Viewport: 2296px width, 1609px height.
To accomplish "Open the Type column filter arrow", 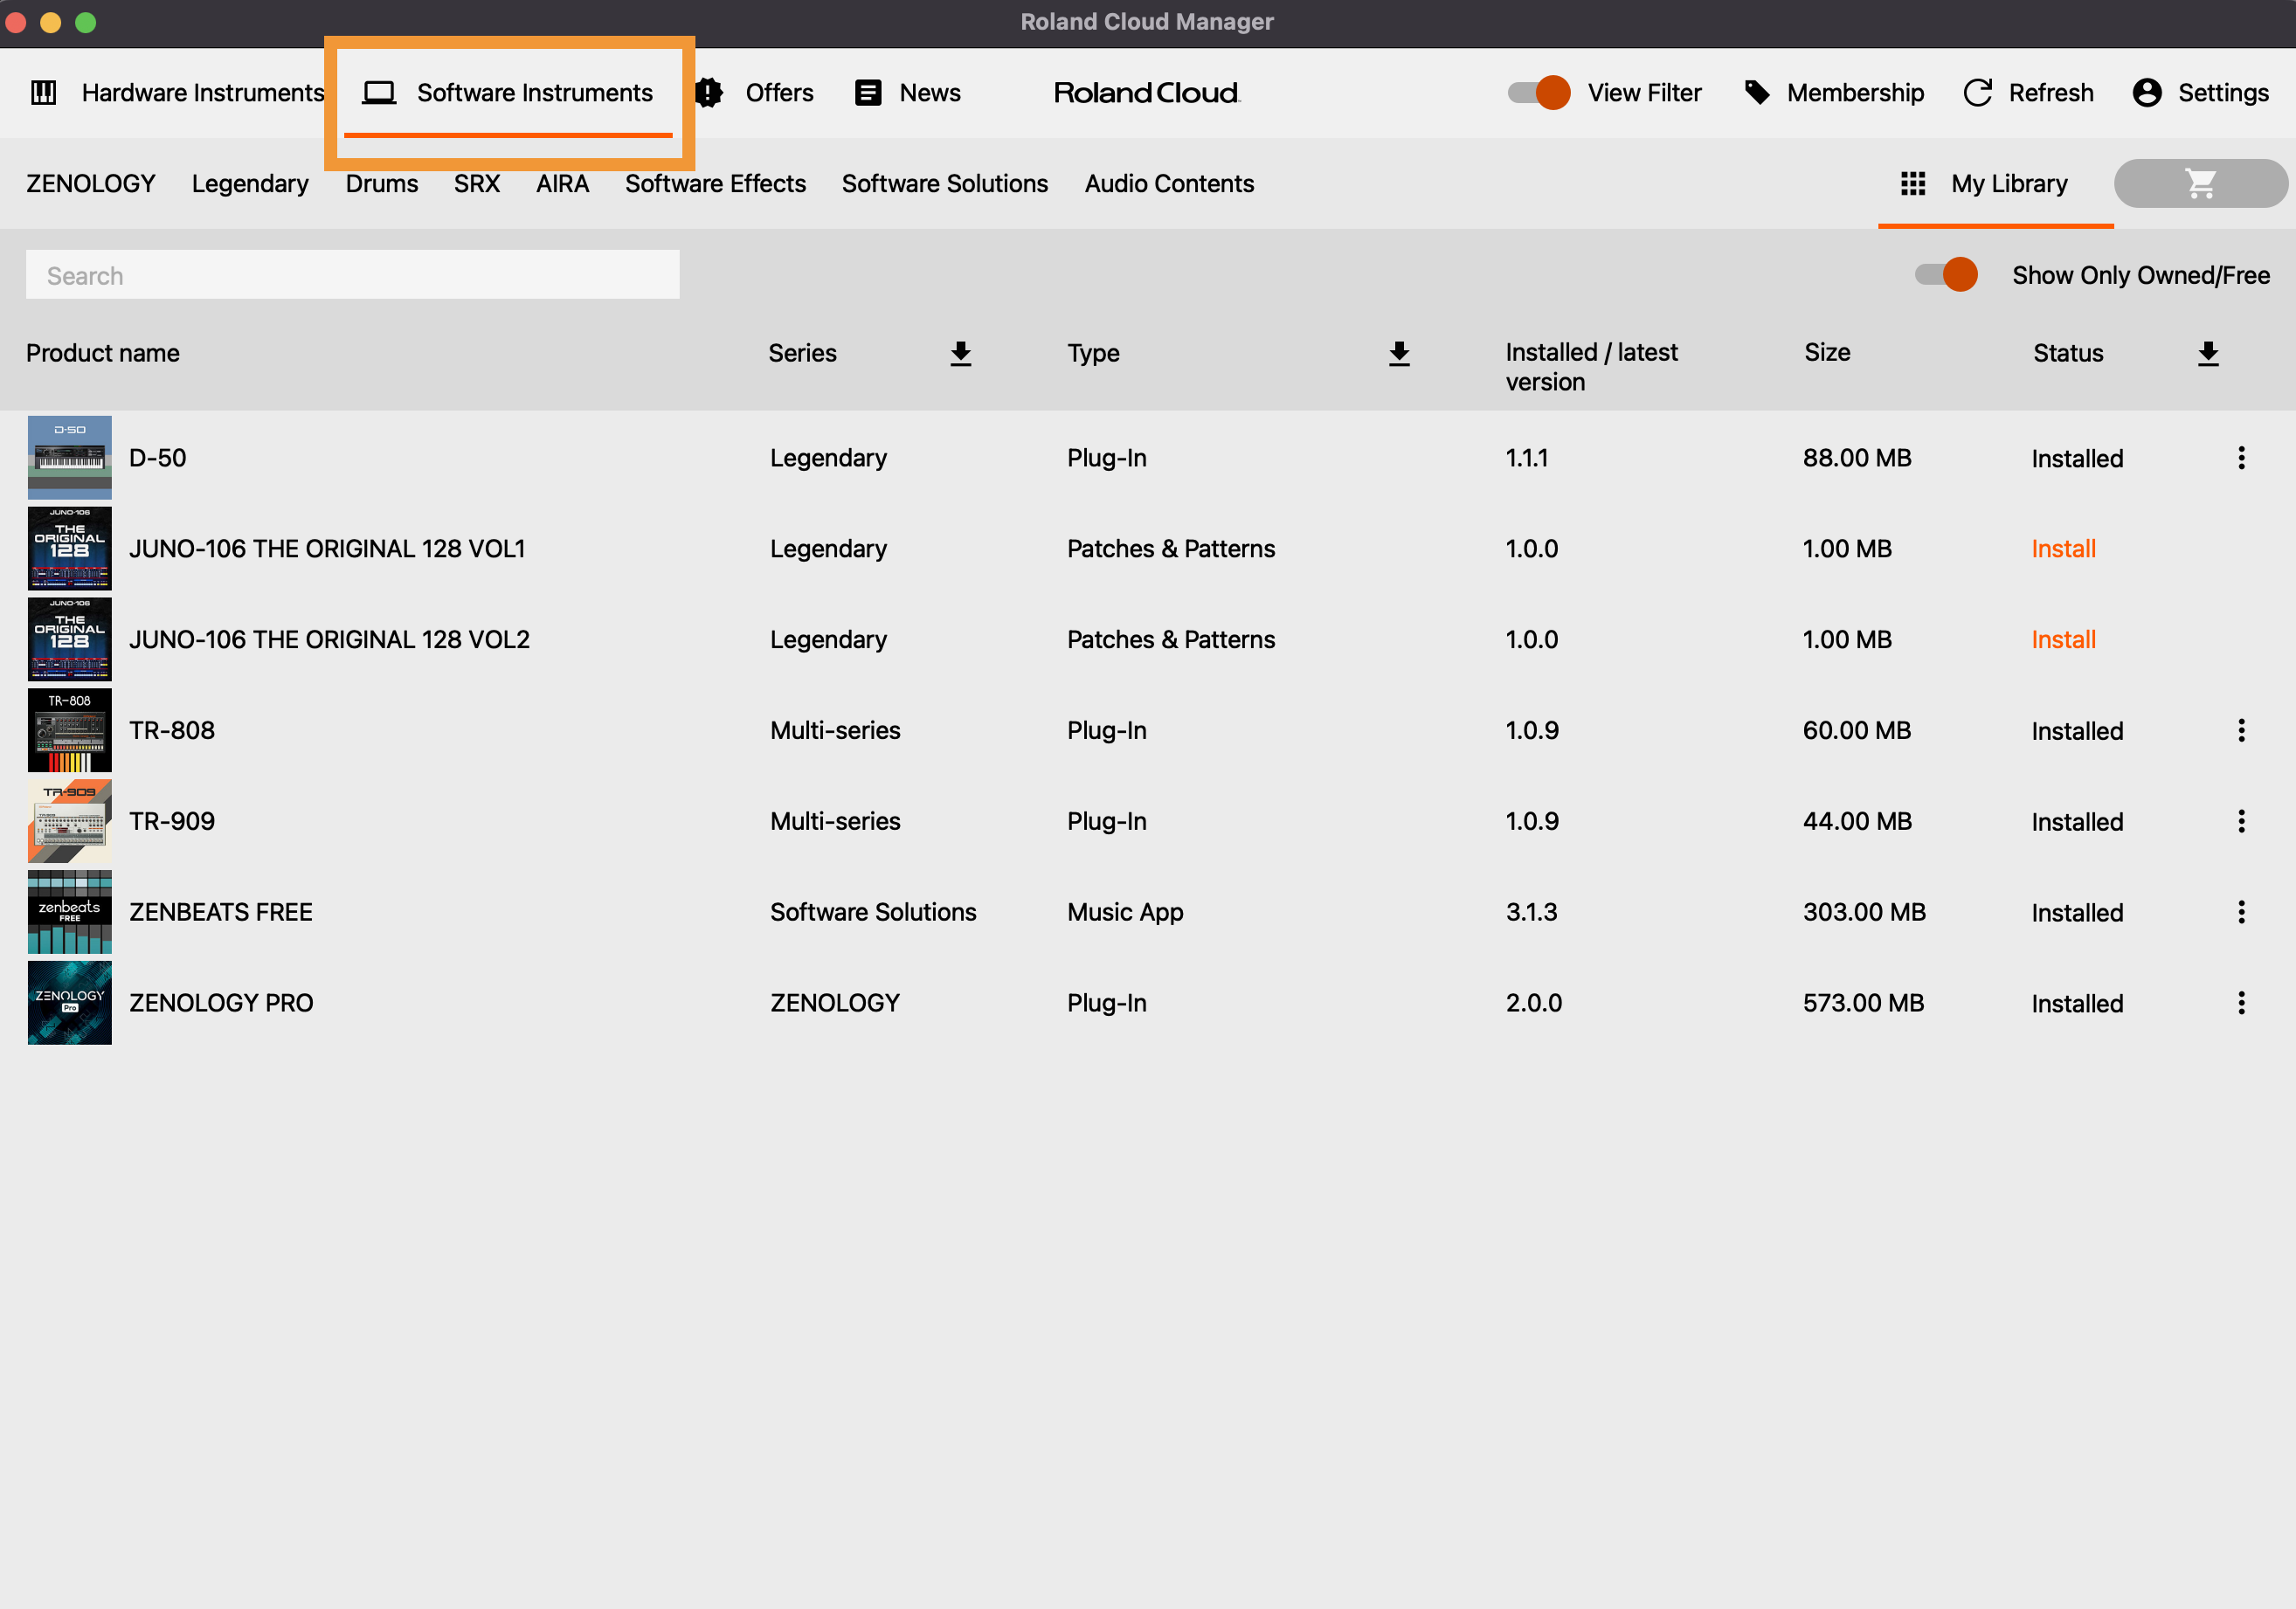I will pyautogui.click(x=1398, y=353).
